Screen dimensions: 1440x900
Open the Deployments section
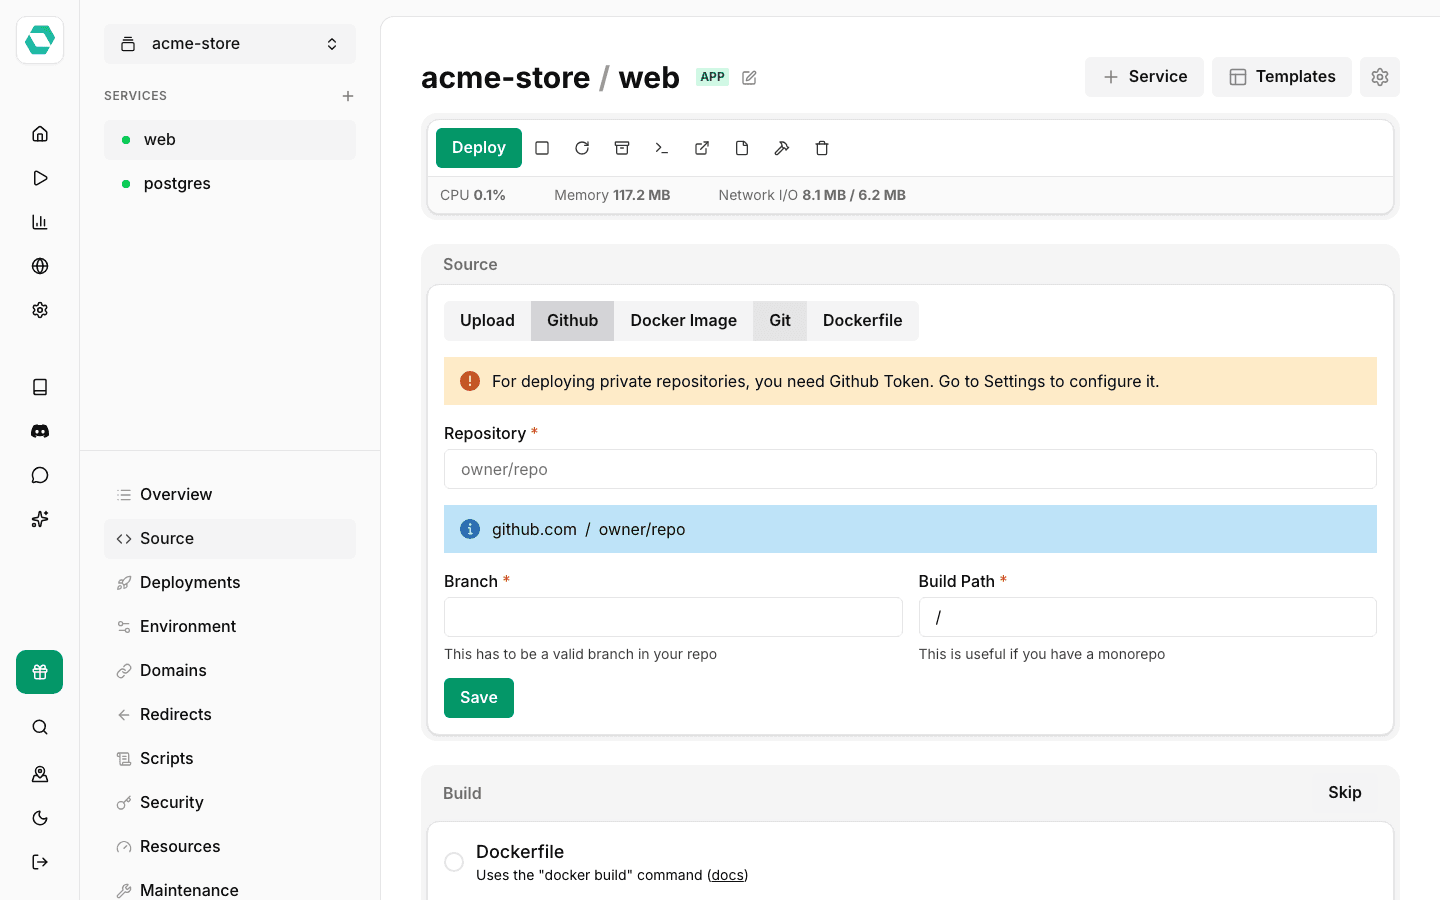pos(230,583)
